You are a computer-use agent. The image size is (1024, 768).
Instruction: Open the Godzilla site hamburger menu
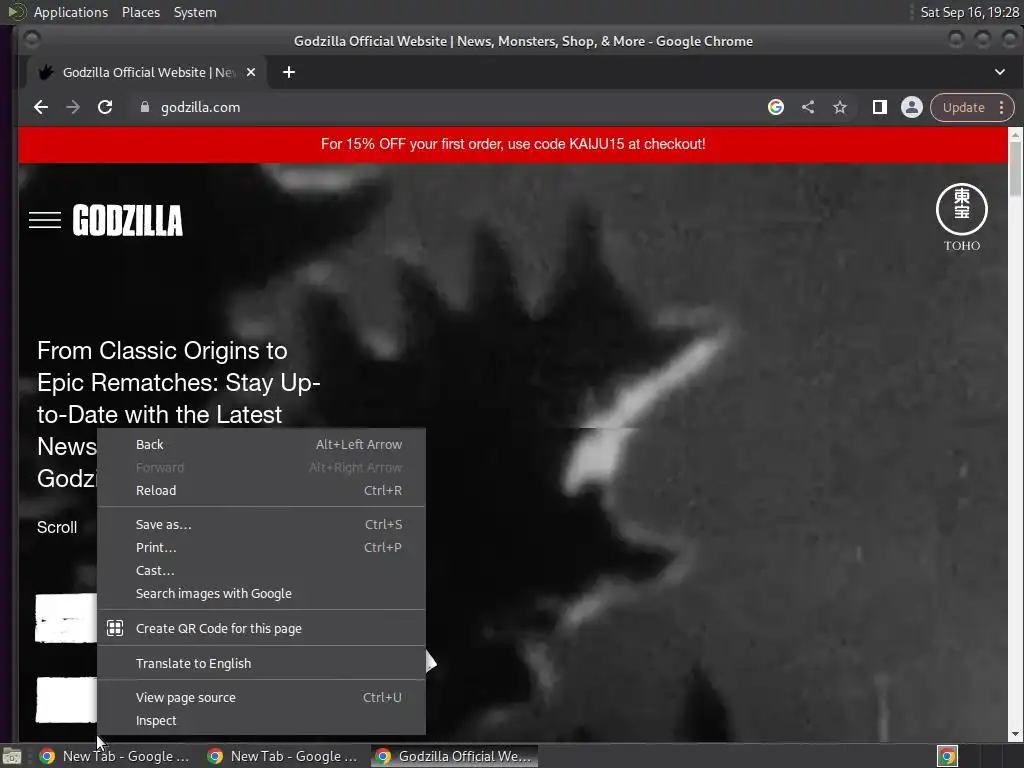(x=45, y=220)
